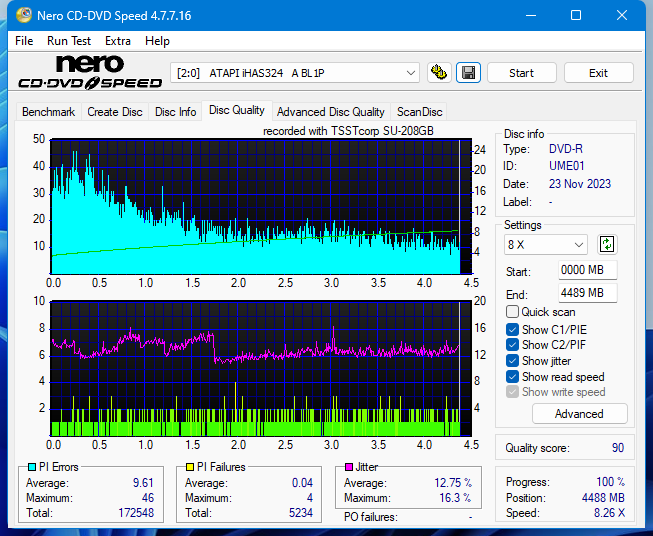Click the PI Failures and jitter lower graph
This screenshot has width=653, height=536.
pyautogui.click(x=261, y=369)
